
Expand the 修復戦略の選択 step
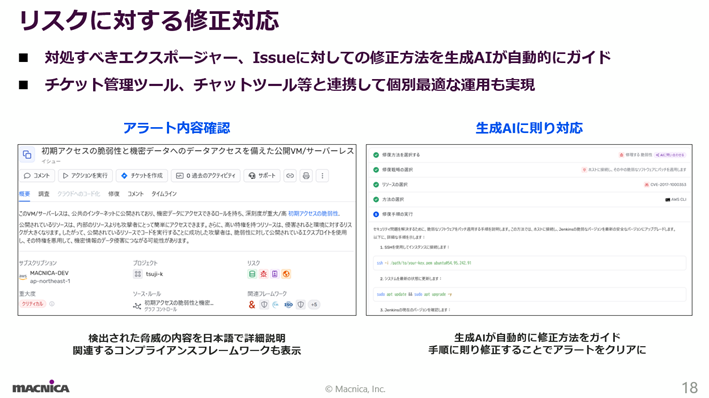tap(529, 170)
